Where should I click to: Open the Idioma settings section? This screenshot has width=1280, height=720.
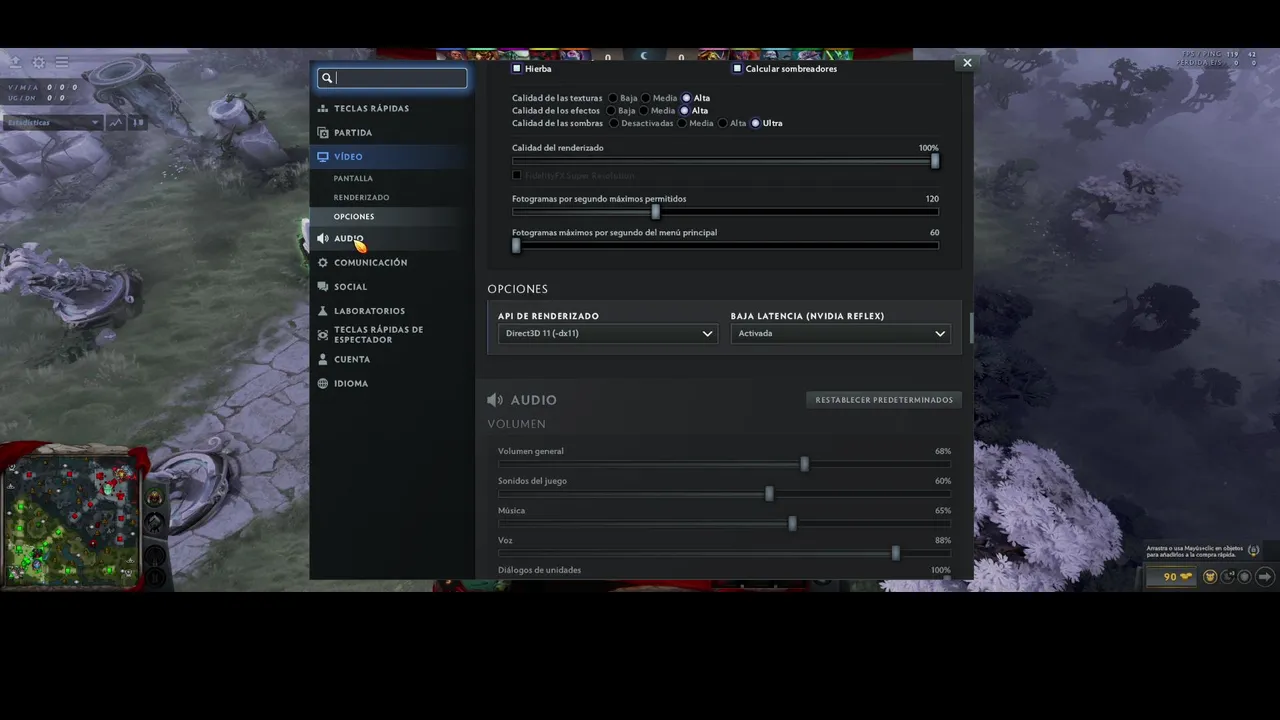pyautogui.click(x=351, y=383)
